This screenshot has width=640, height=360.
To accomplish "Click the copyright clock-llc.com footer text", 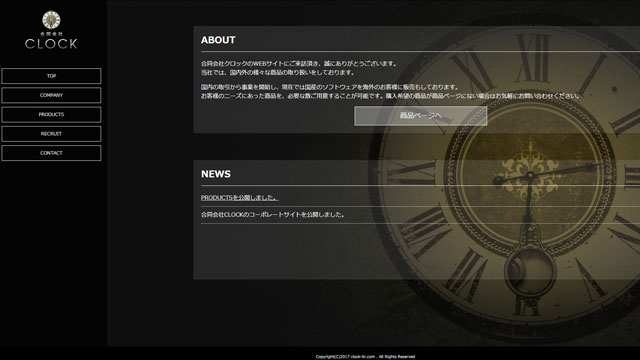I will pyautogui.click(x=365, y=356).
